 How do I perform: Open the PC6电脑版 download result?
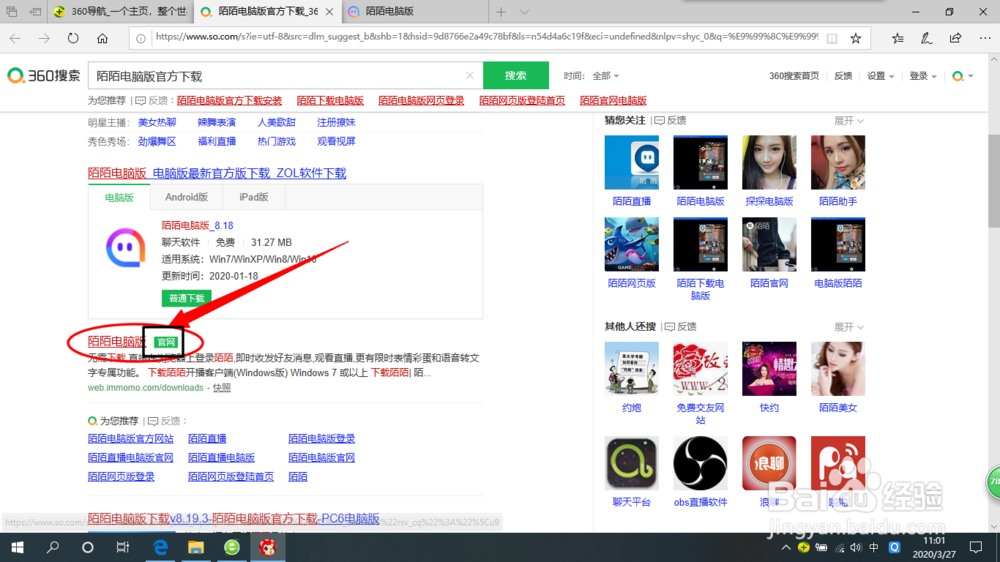pyautogui.click(x=233, y=519)
